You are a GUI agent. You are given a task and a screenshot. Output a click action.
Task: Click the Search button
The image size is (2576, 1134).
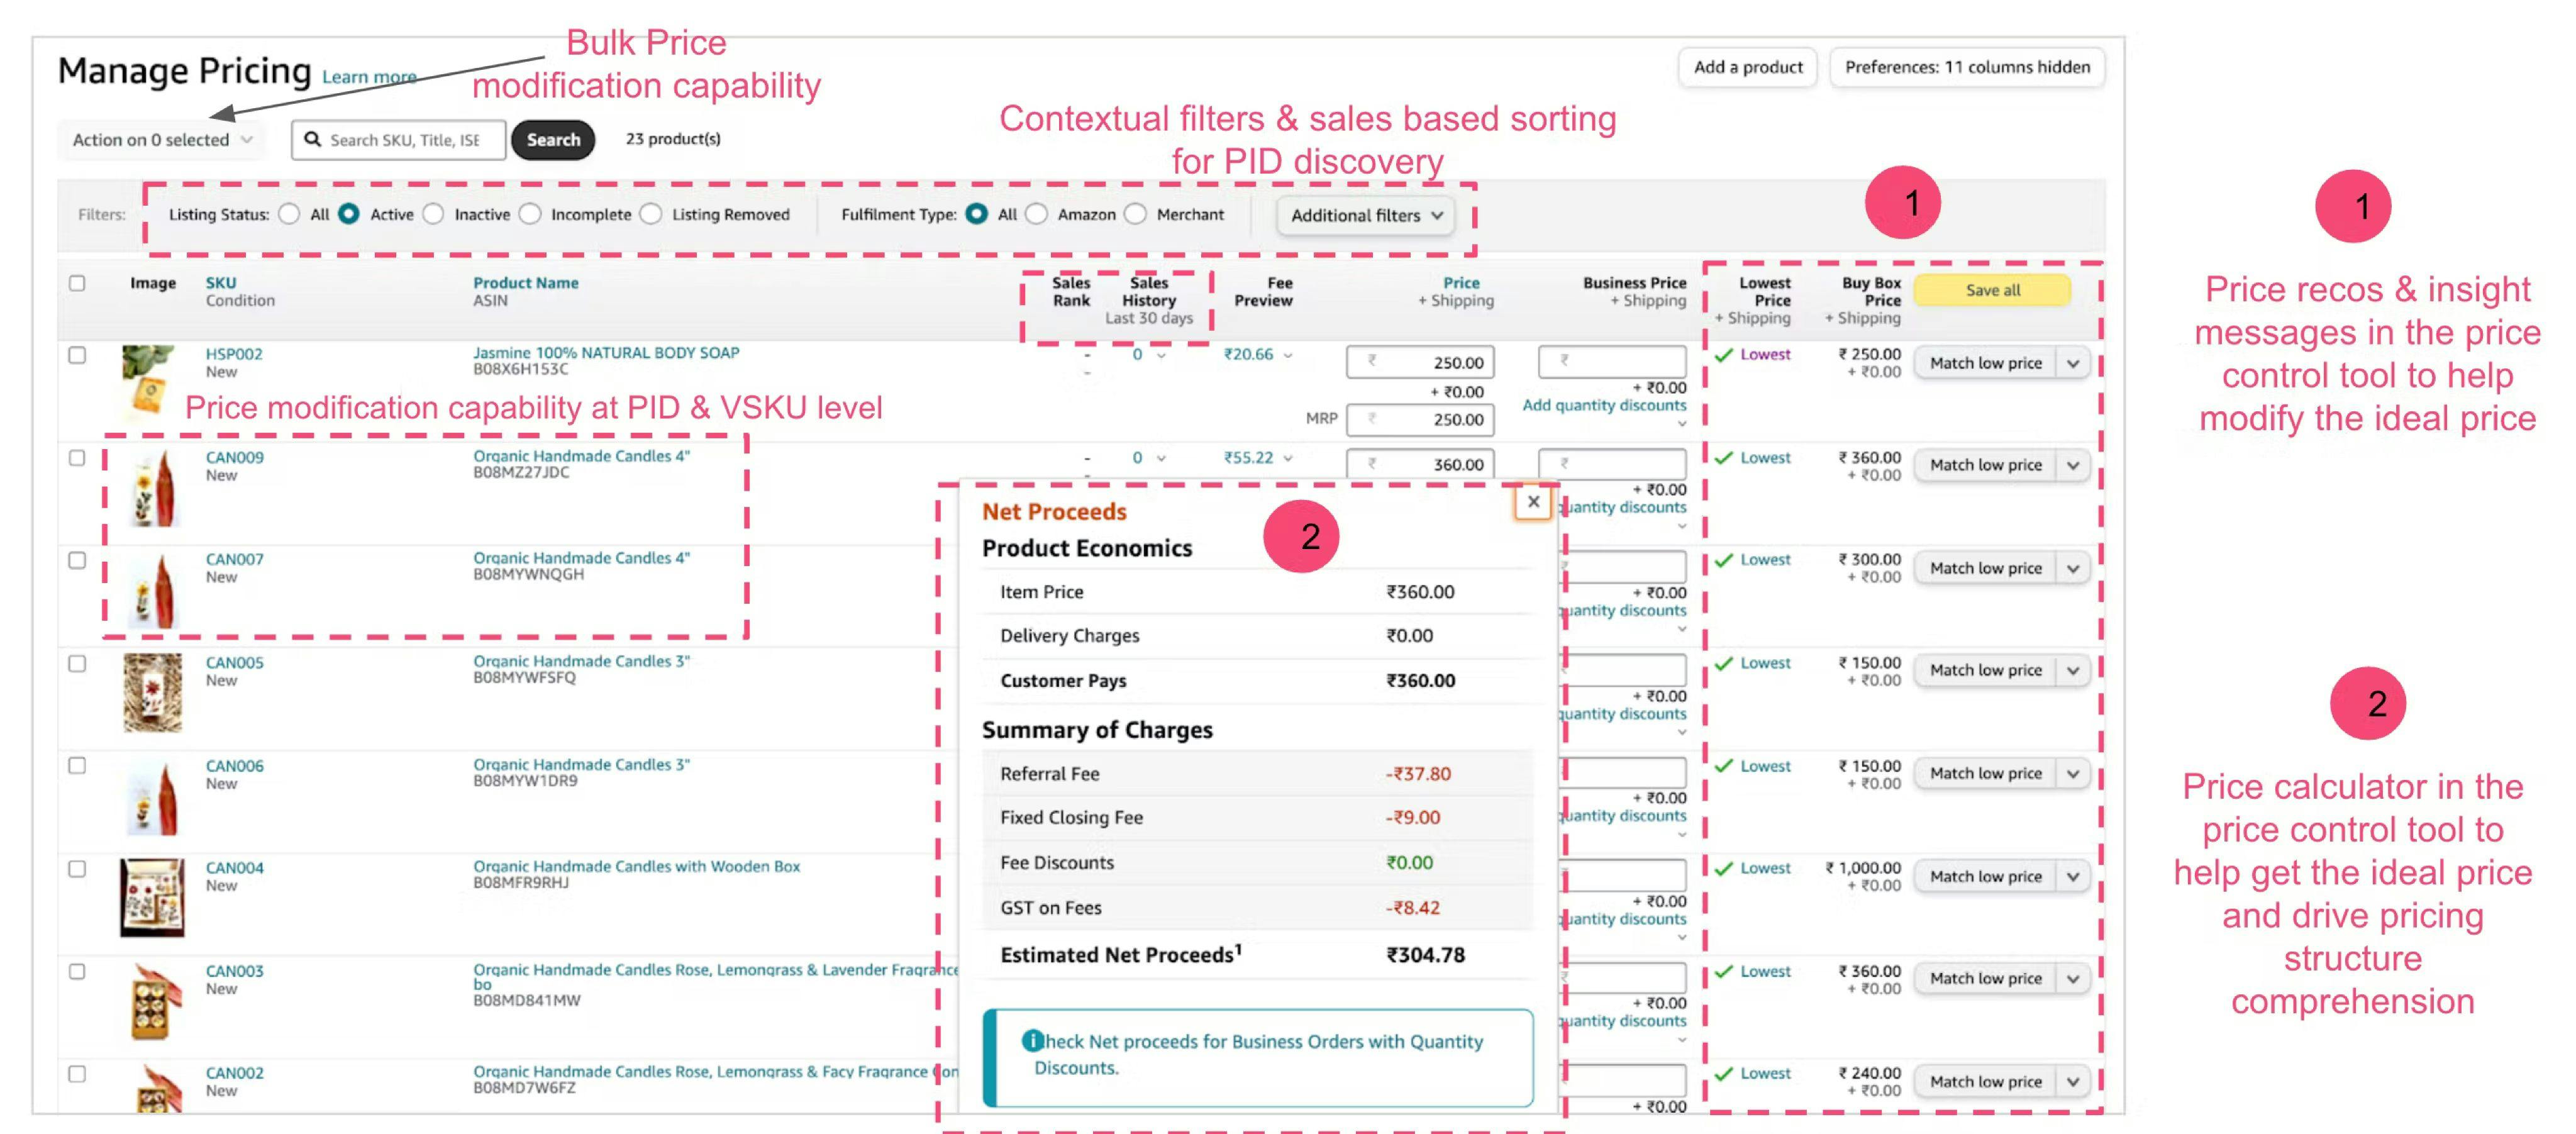click(x=553, y=140)
